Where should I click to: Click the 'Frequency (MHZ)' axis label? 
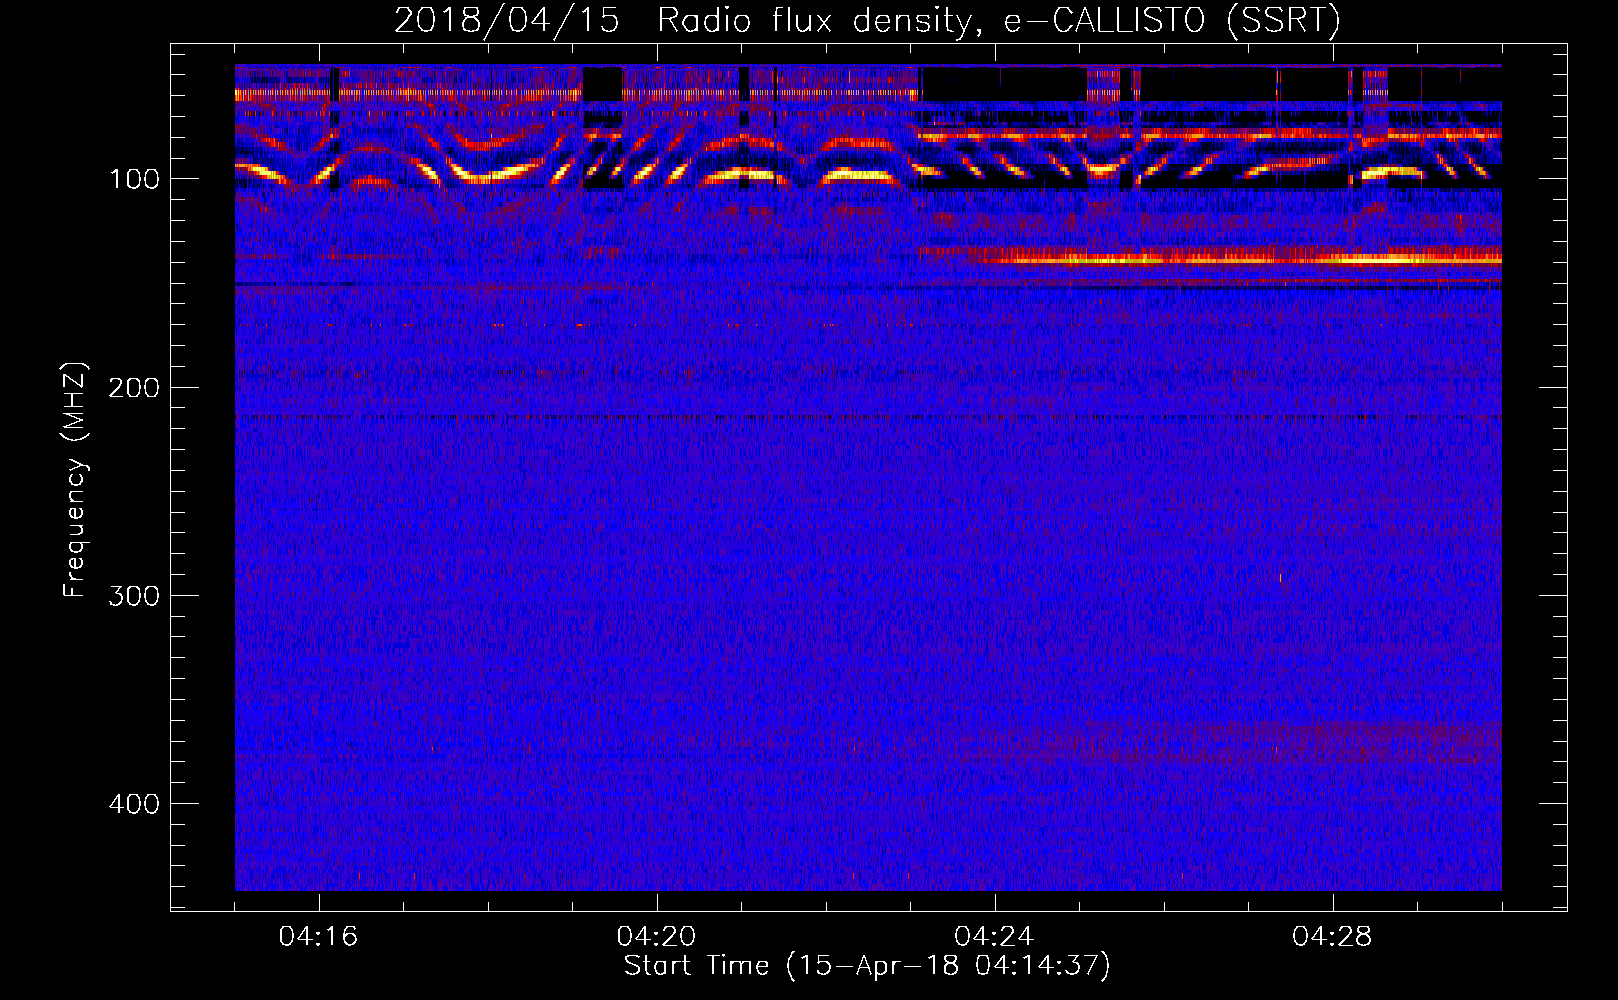(75, 480)
